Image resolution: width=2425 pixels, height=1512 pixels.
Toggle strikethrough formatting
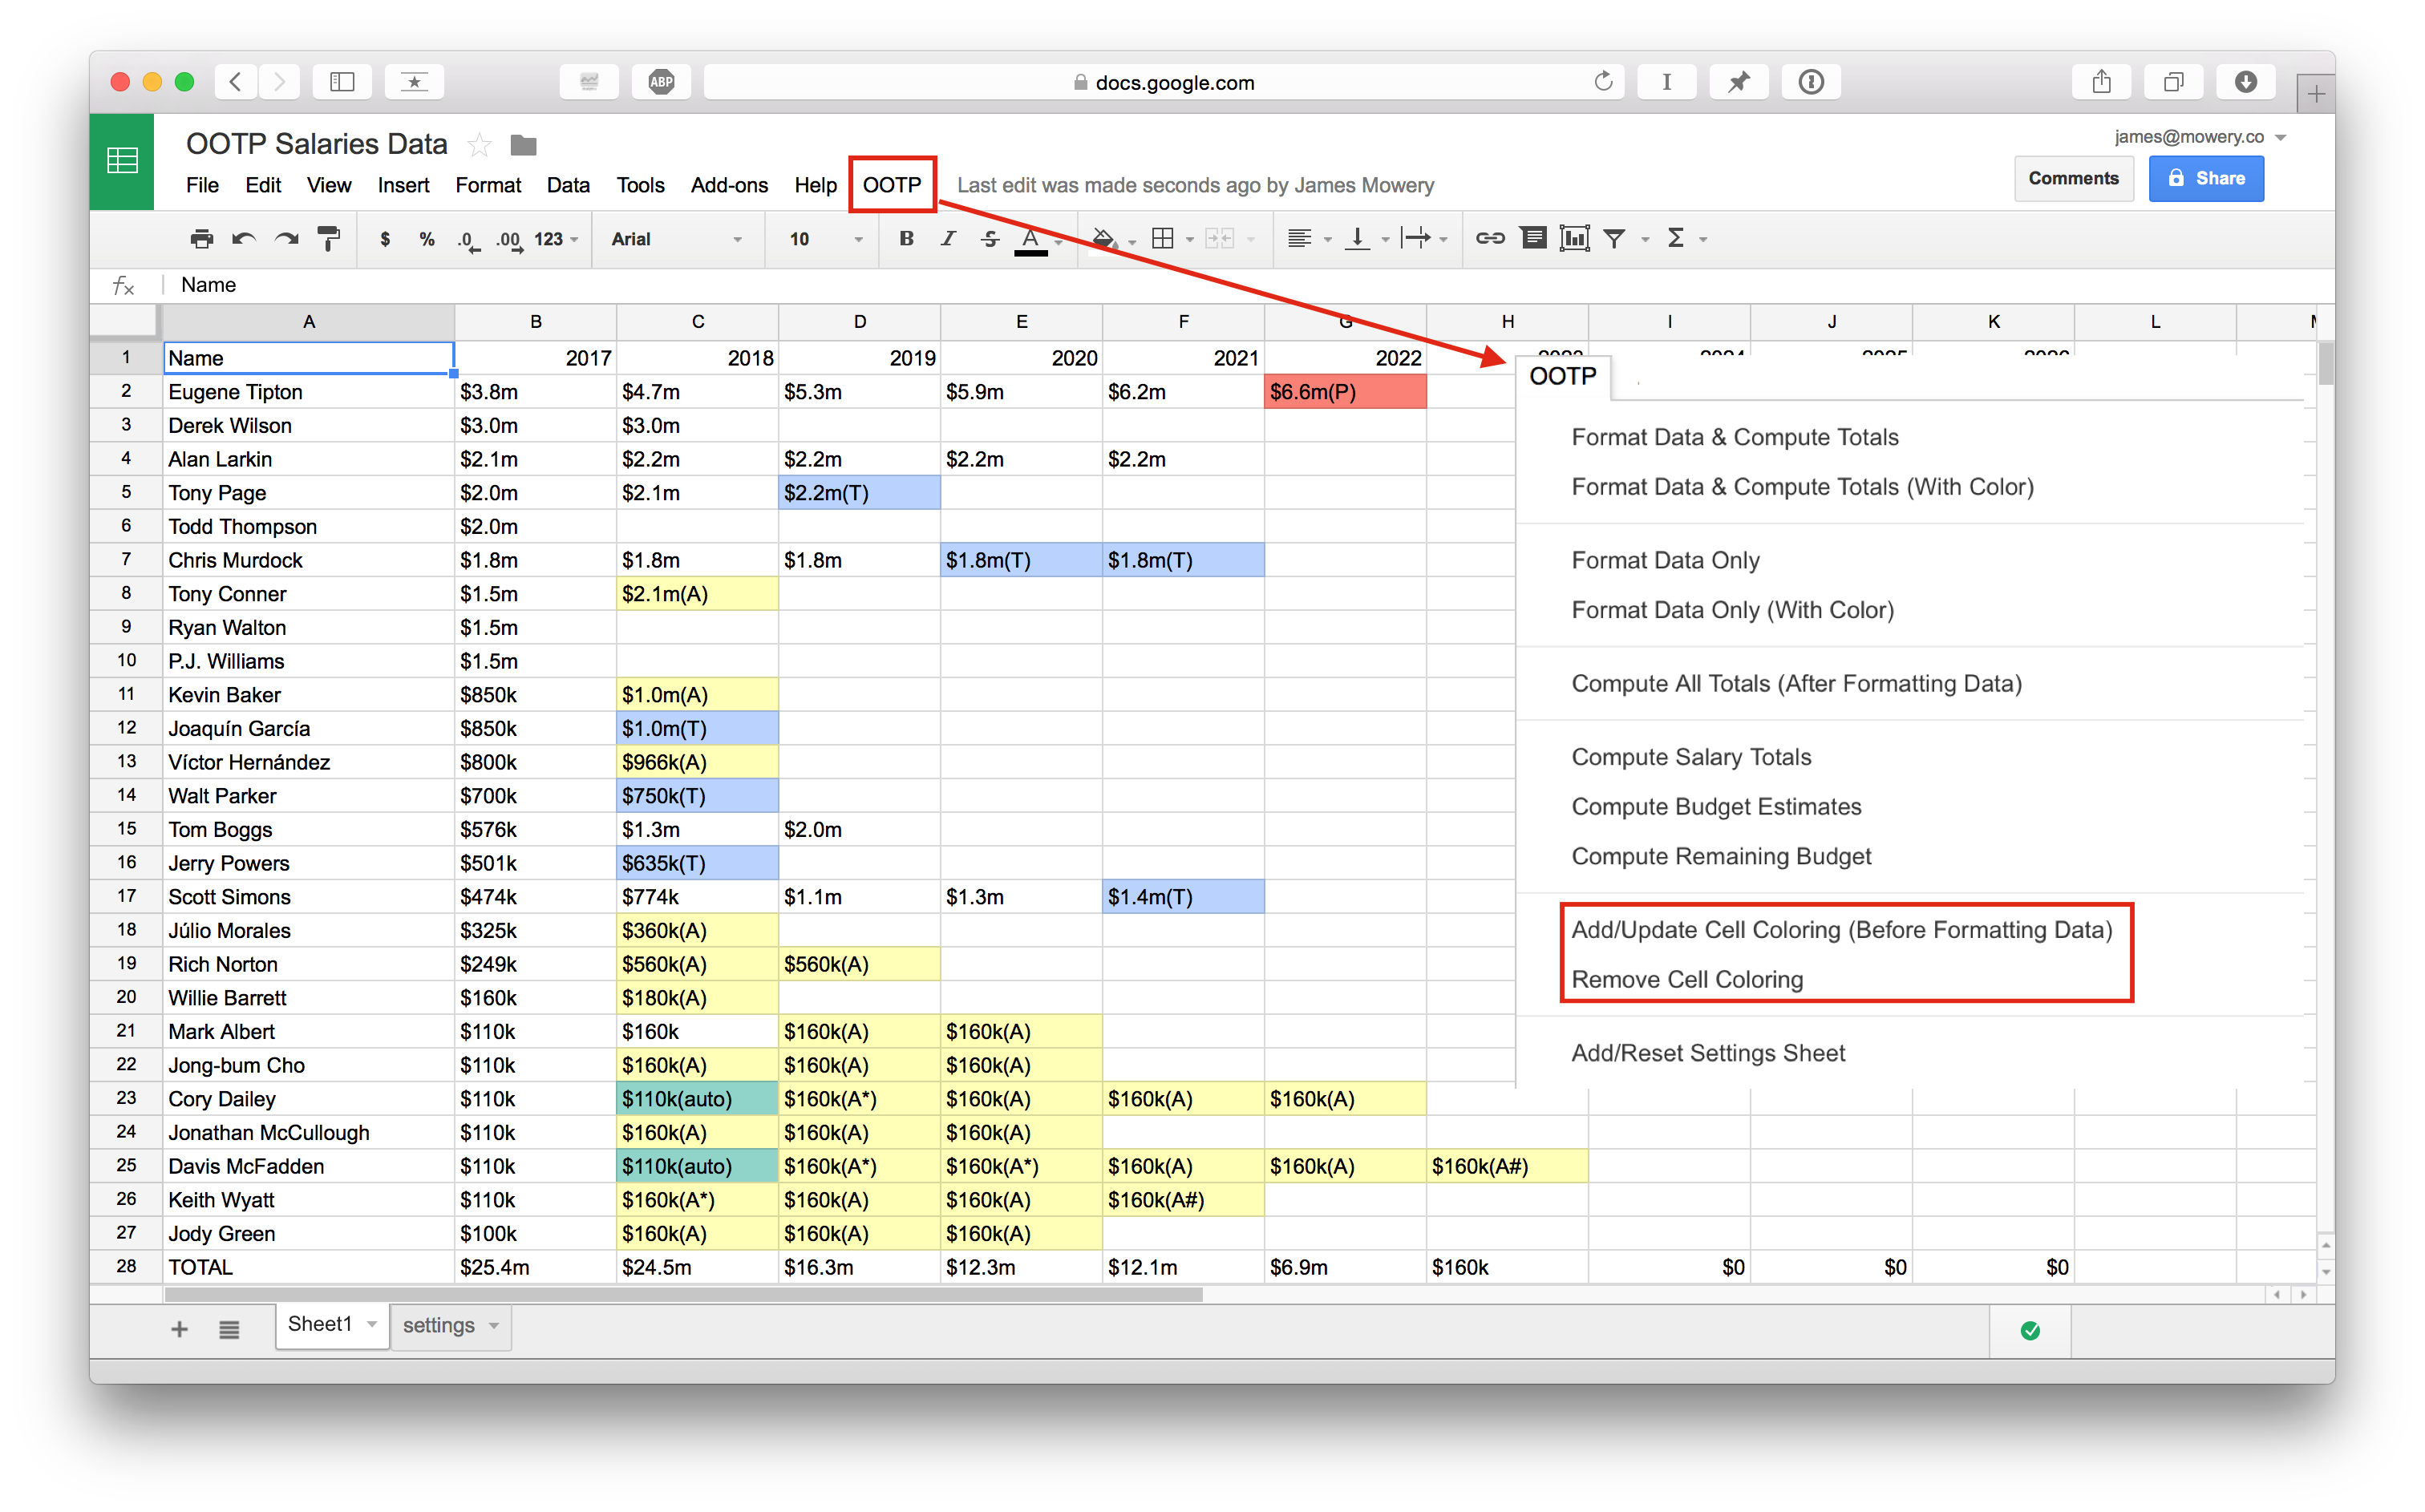990,238
